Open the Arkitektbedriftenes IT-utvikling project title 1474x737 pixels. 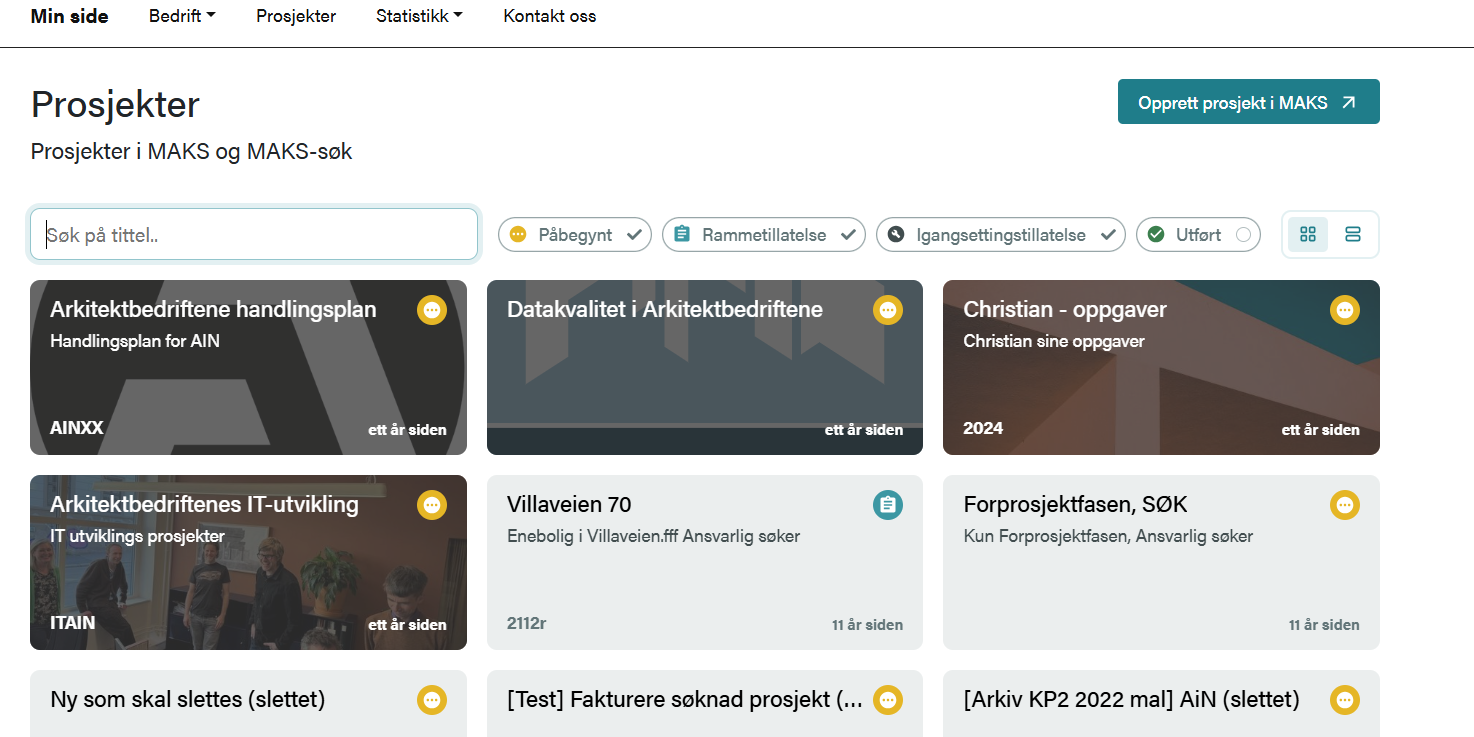[204, 505]
